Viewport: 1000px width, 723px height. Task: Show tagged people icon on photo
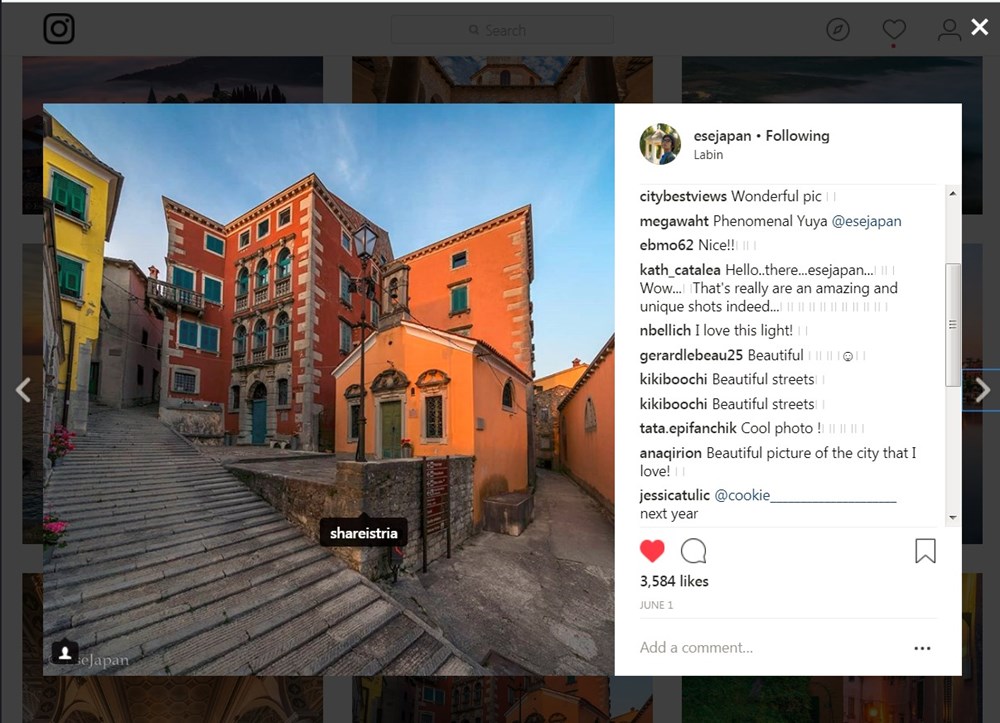tap(65, 652)
